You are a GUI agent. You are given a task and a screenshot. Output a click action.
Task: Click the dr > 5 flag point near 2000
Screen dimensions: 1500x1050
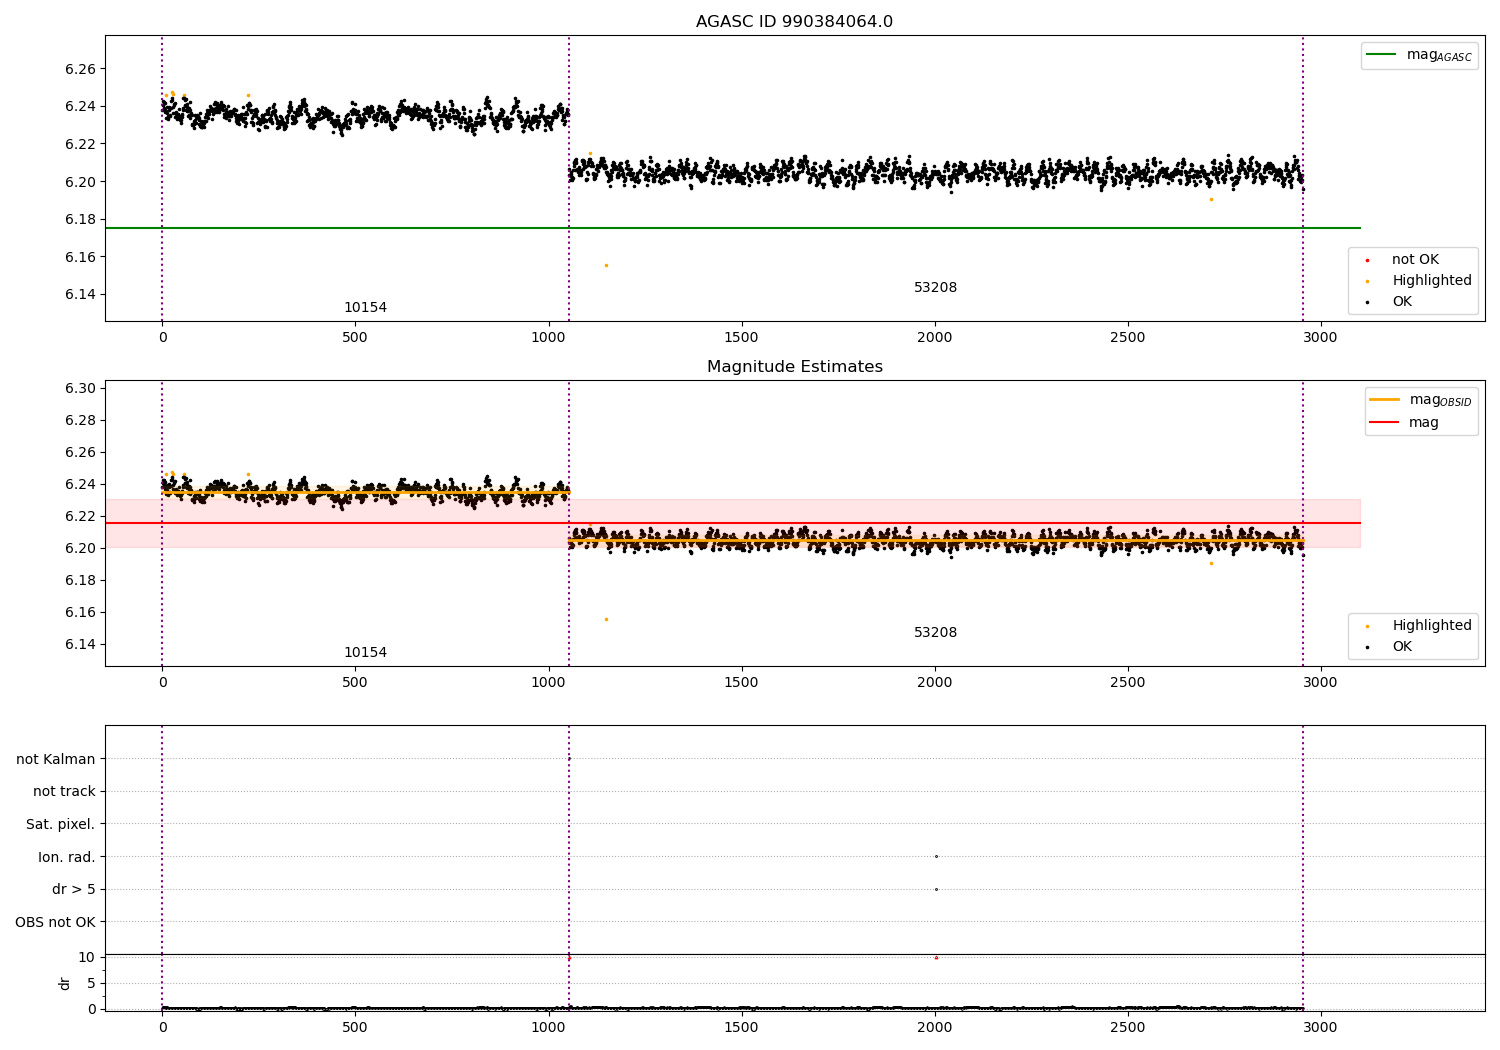click(x=936, y=889)
